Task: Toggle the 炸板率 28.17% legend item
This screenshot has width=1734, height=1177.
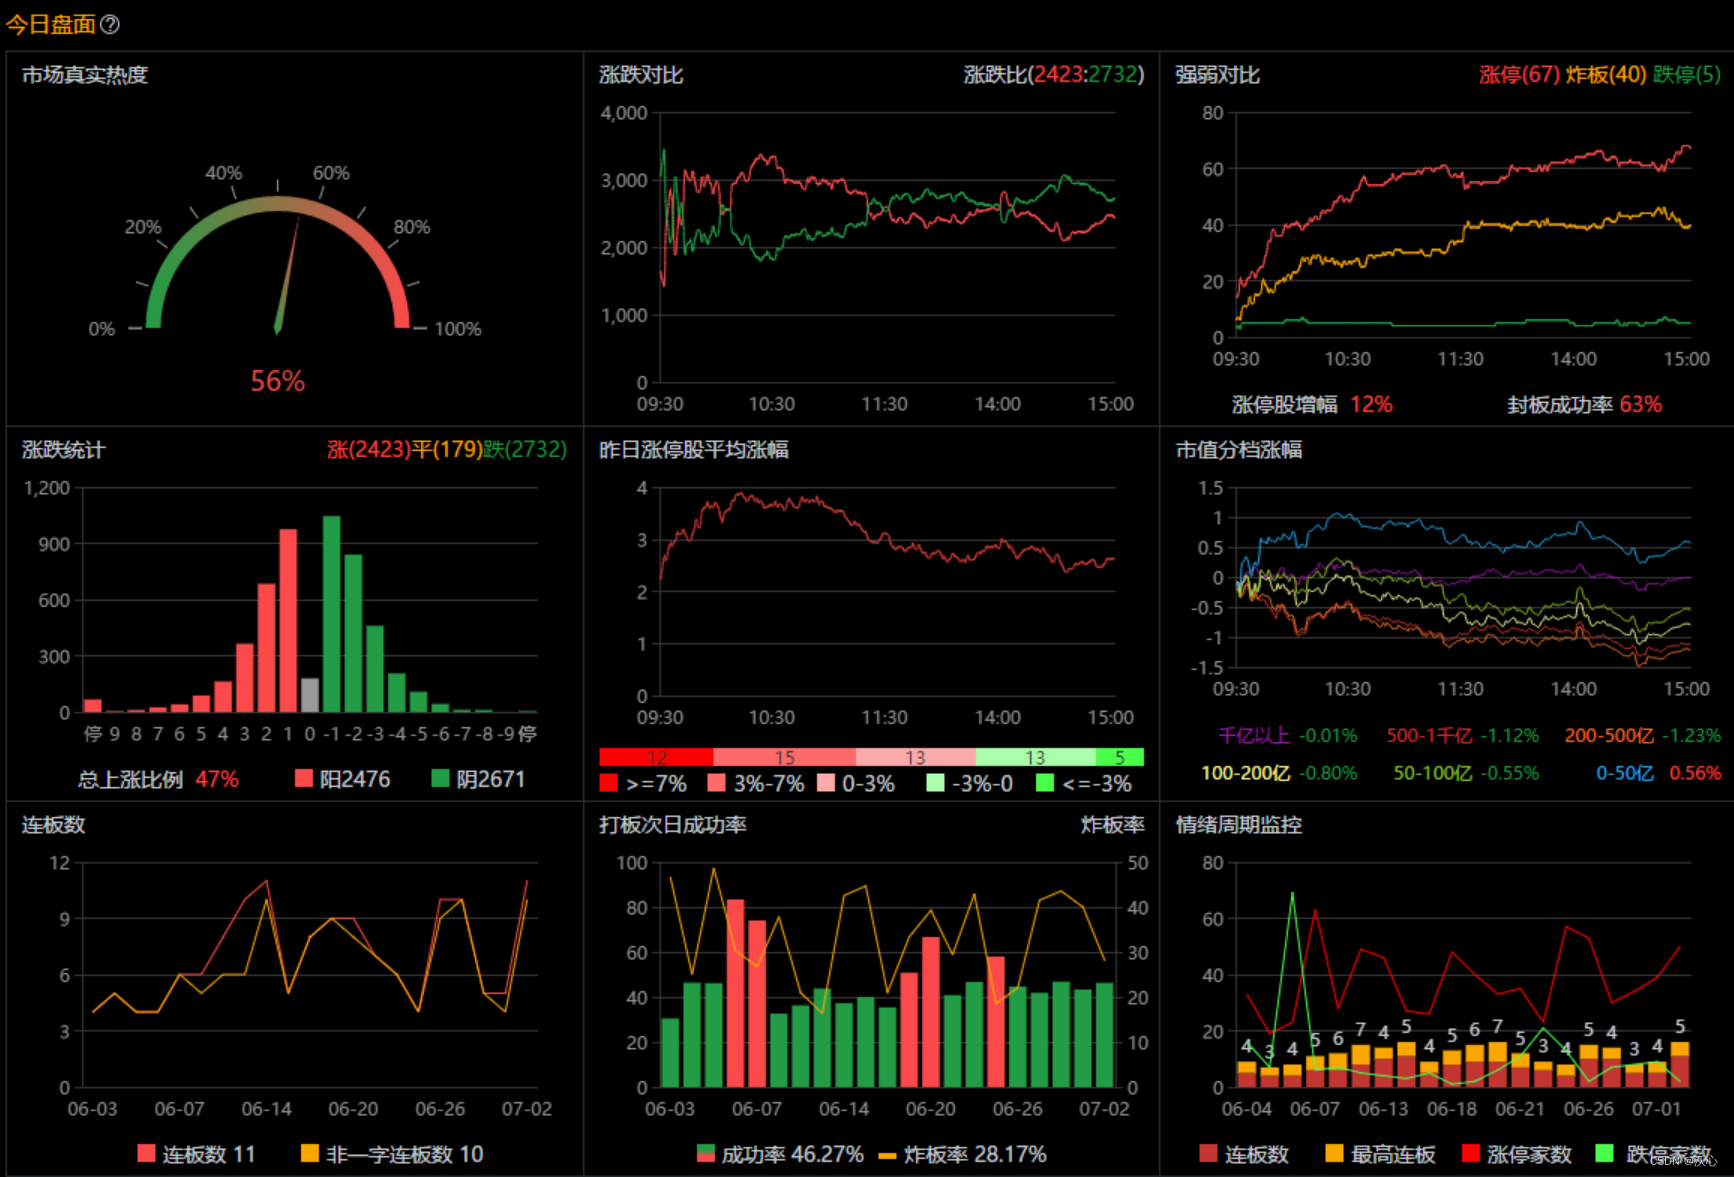Action: coord(962,1154)
